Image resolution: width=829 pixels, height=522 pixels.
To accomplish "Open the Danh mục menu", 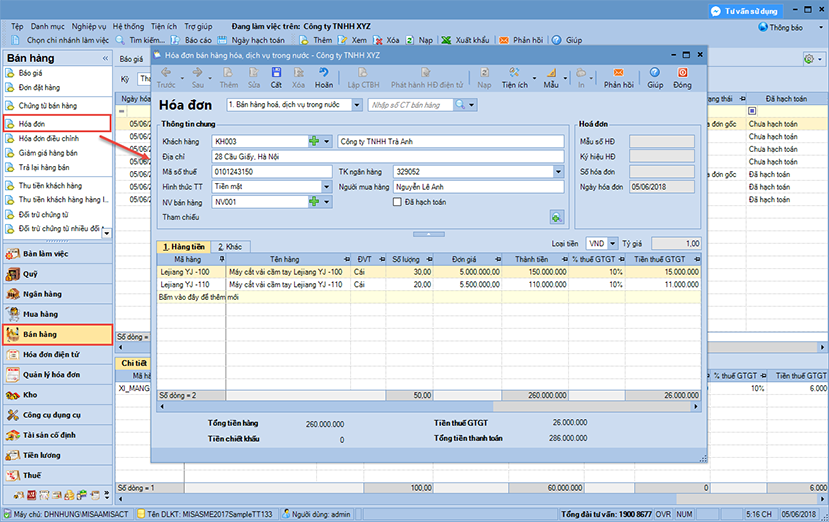I will 48,26.
